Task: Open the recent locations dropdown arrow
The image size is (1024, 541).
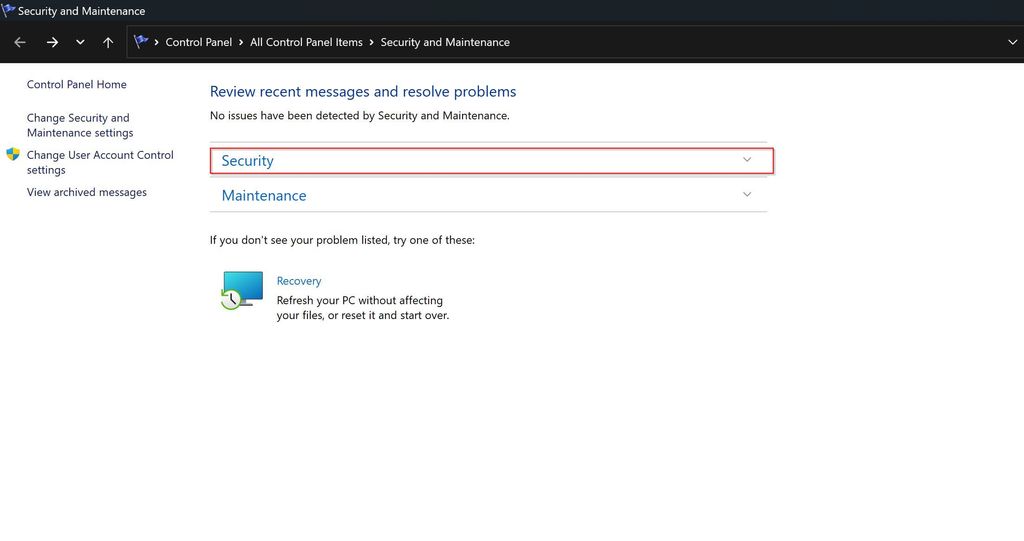Action: coord(80,43)
